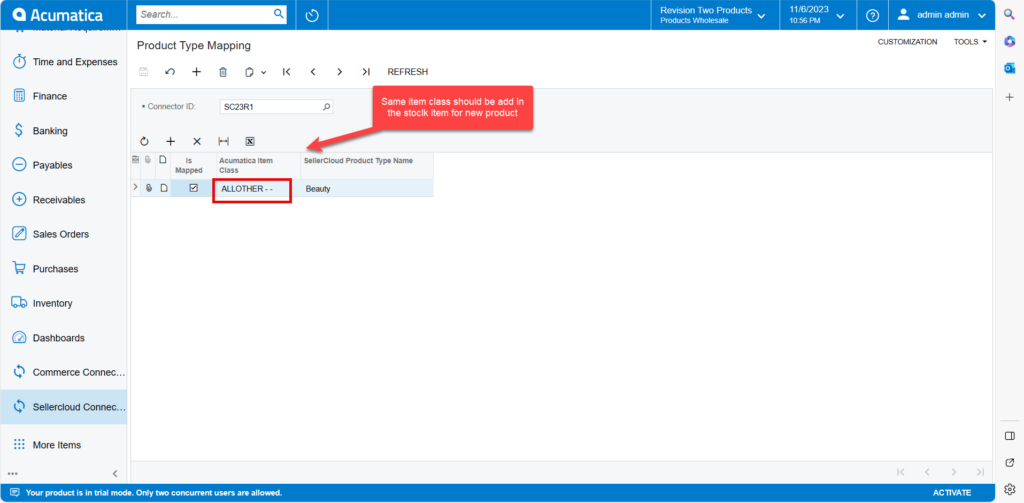This screenshot has width=1024, height=503.
Task: Delete grid row with X icon
Action: click(197, 141)
